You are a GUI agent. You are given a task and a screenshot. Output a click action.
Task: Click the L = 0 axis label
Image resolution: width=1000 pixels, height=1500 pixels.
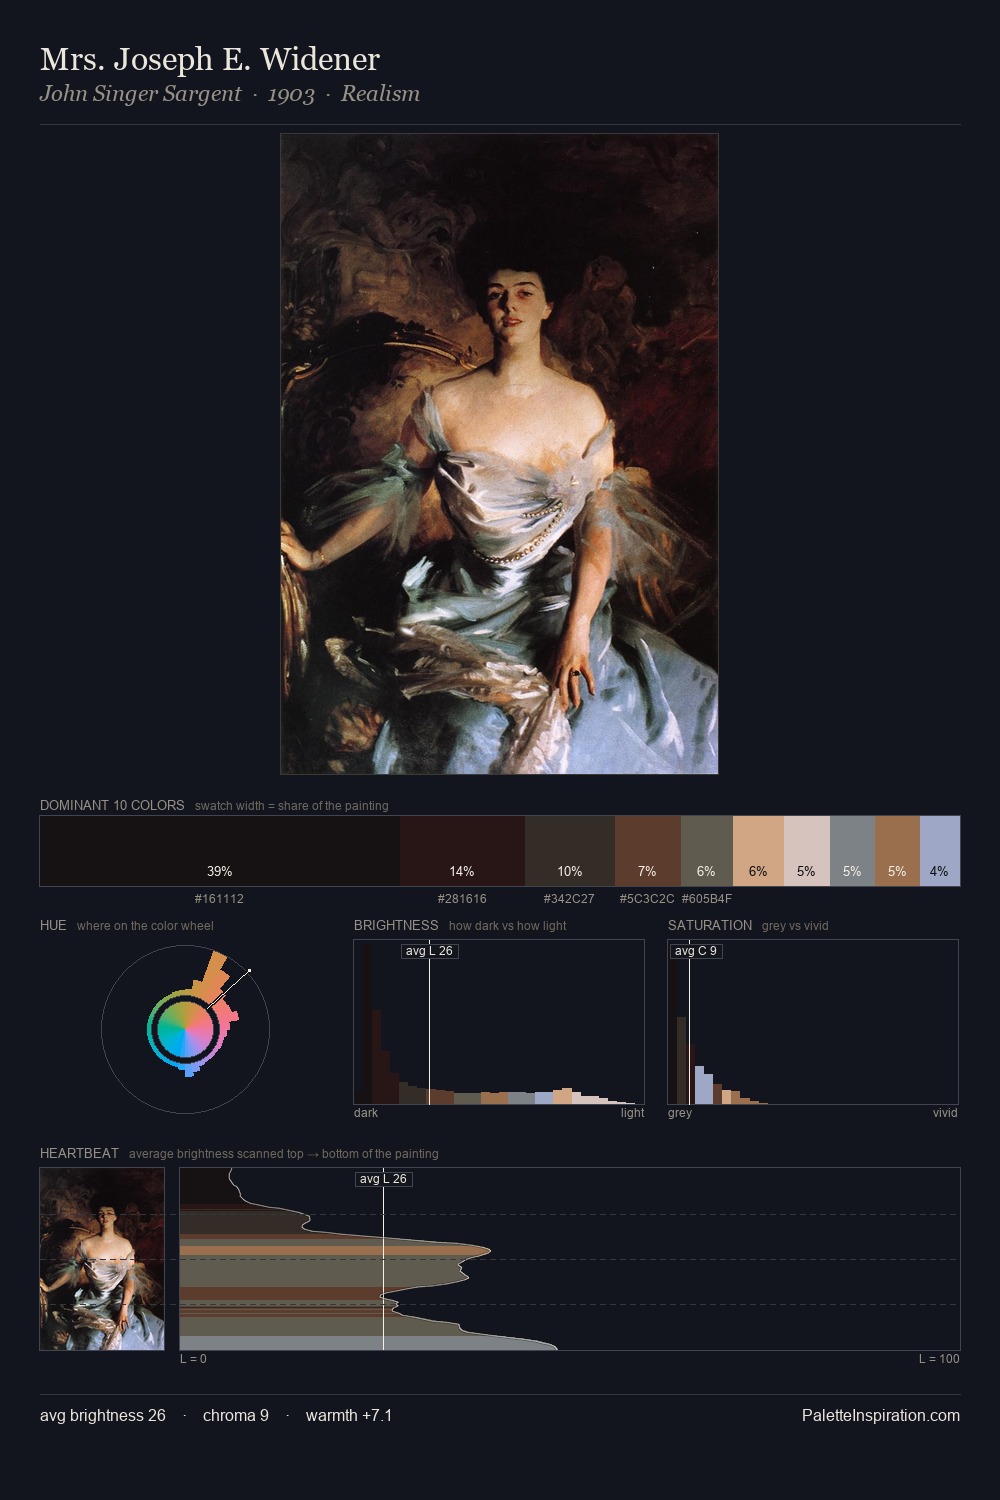coord(193,1359)
